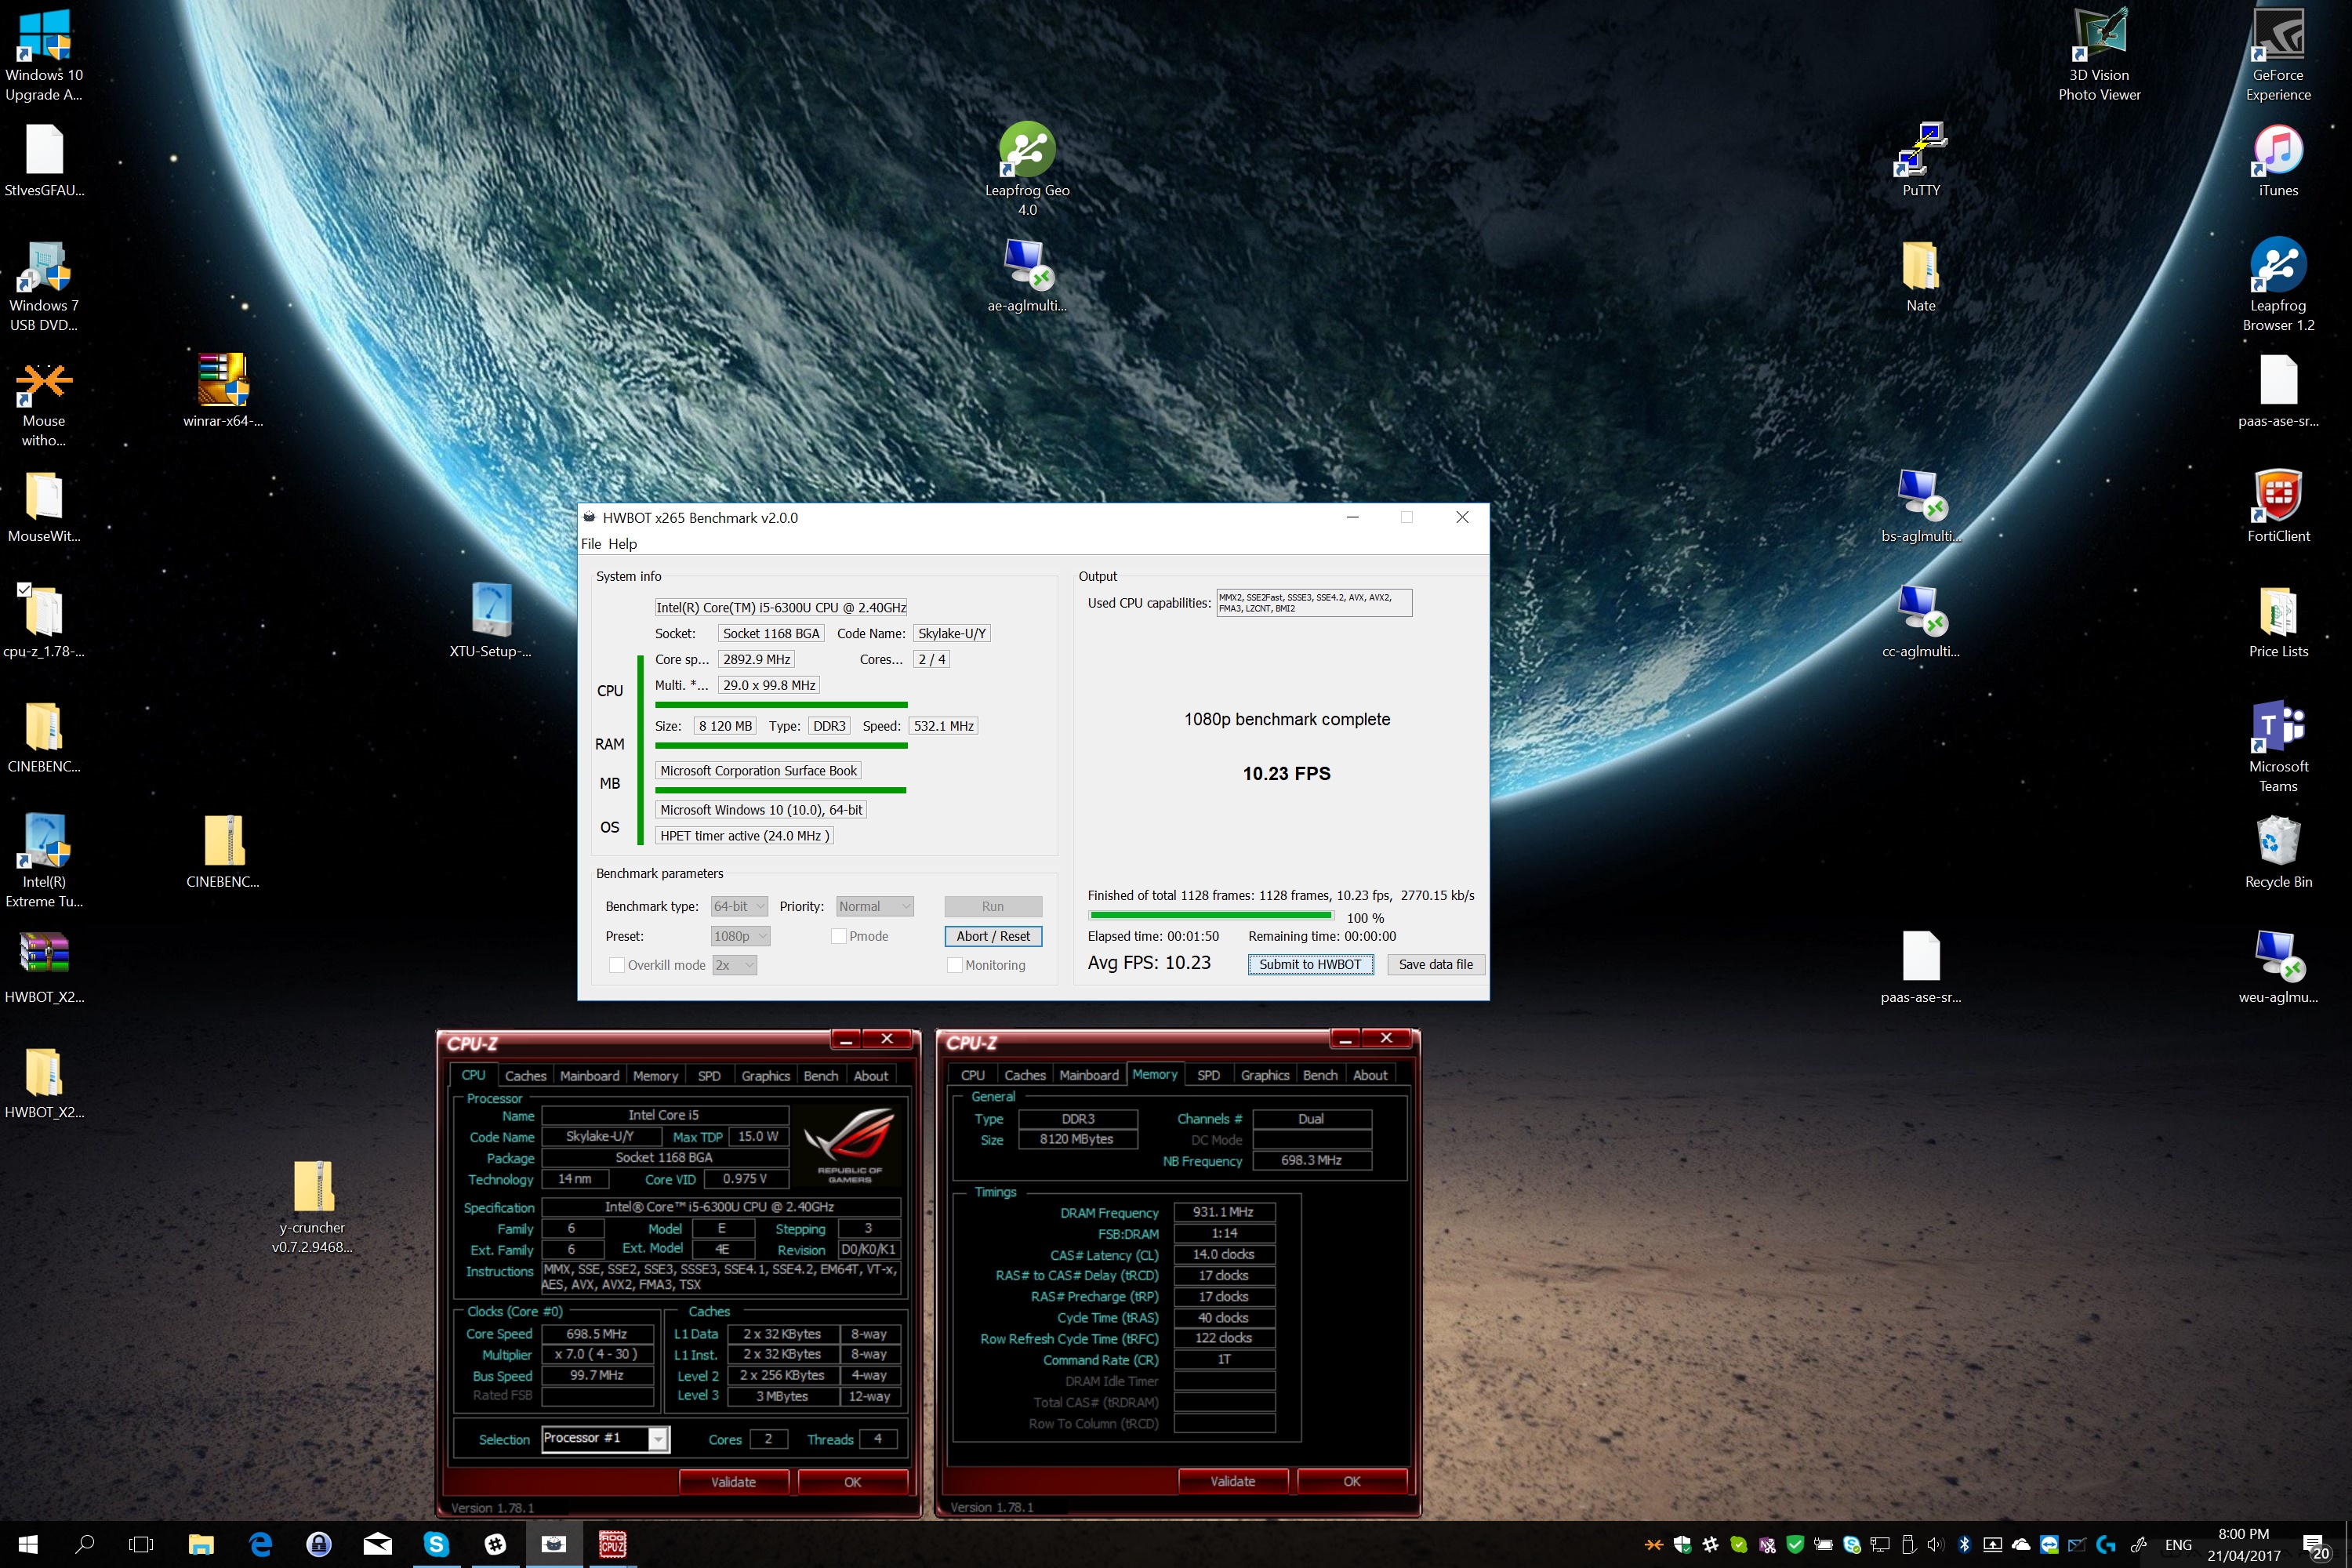Open the Nate folder on desktop
This screenshot has width=2352, height=1568.
pos(1920,275)
